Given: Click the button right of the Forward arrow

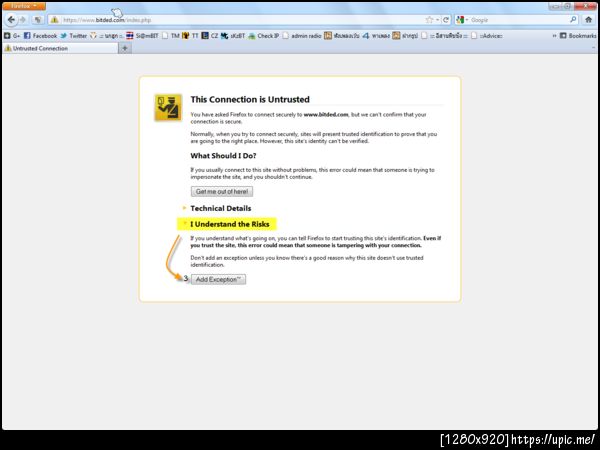Looking at the screenshot, I should (38, 20).
